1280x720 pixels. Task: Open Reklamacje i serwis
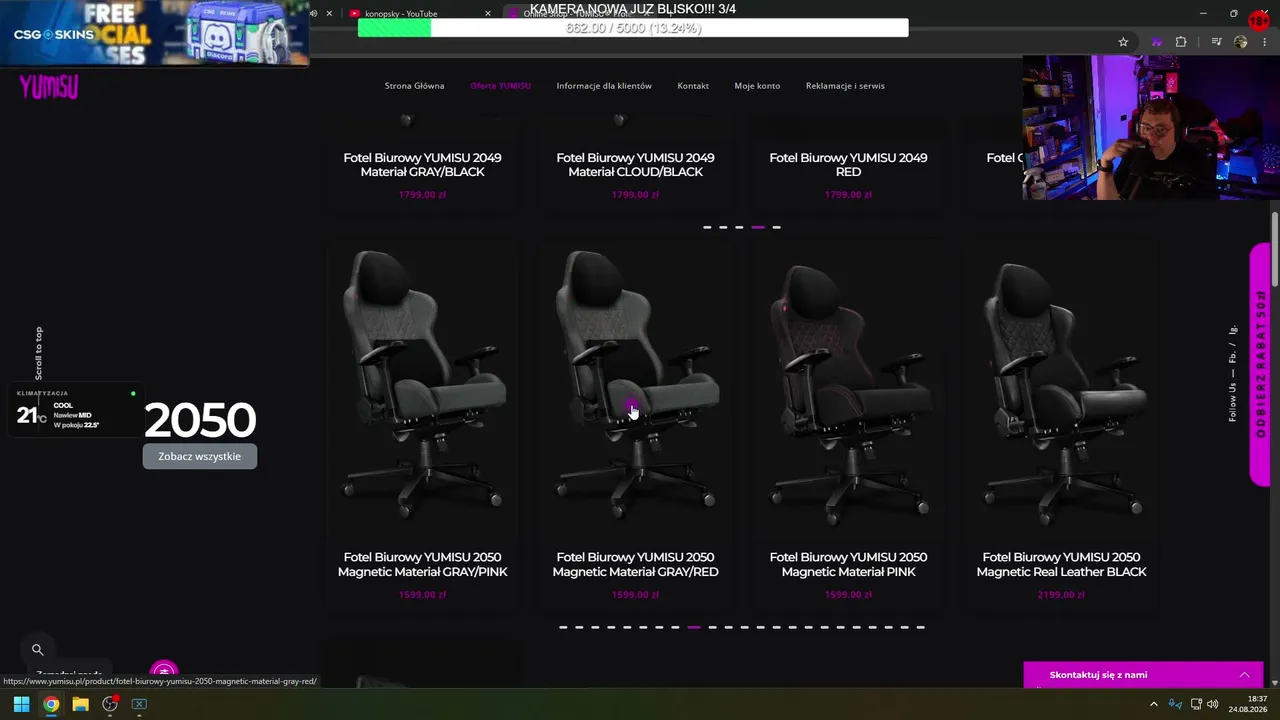(x=845, y=86)
